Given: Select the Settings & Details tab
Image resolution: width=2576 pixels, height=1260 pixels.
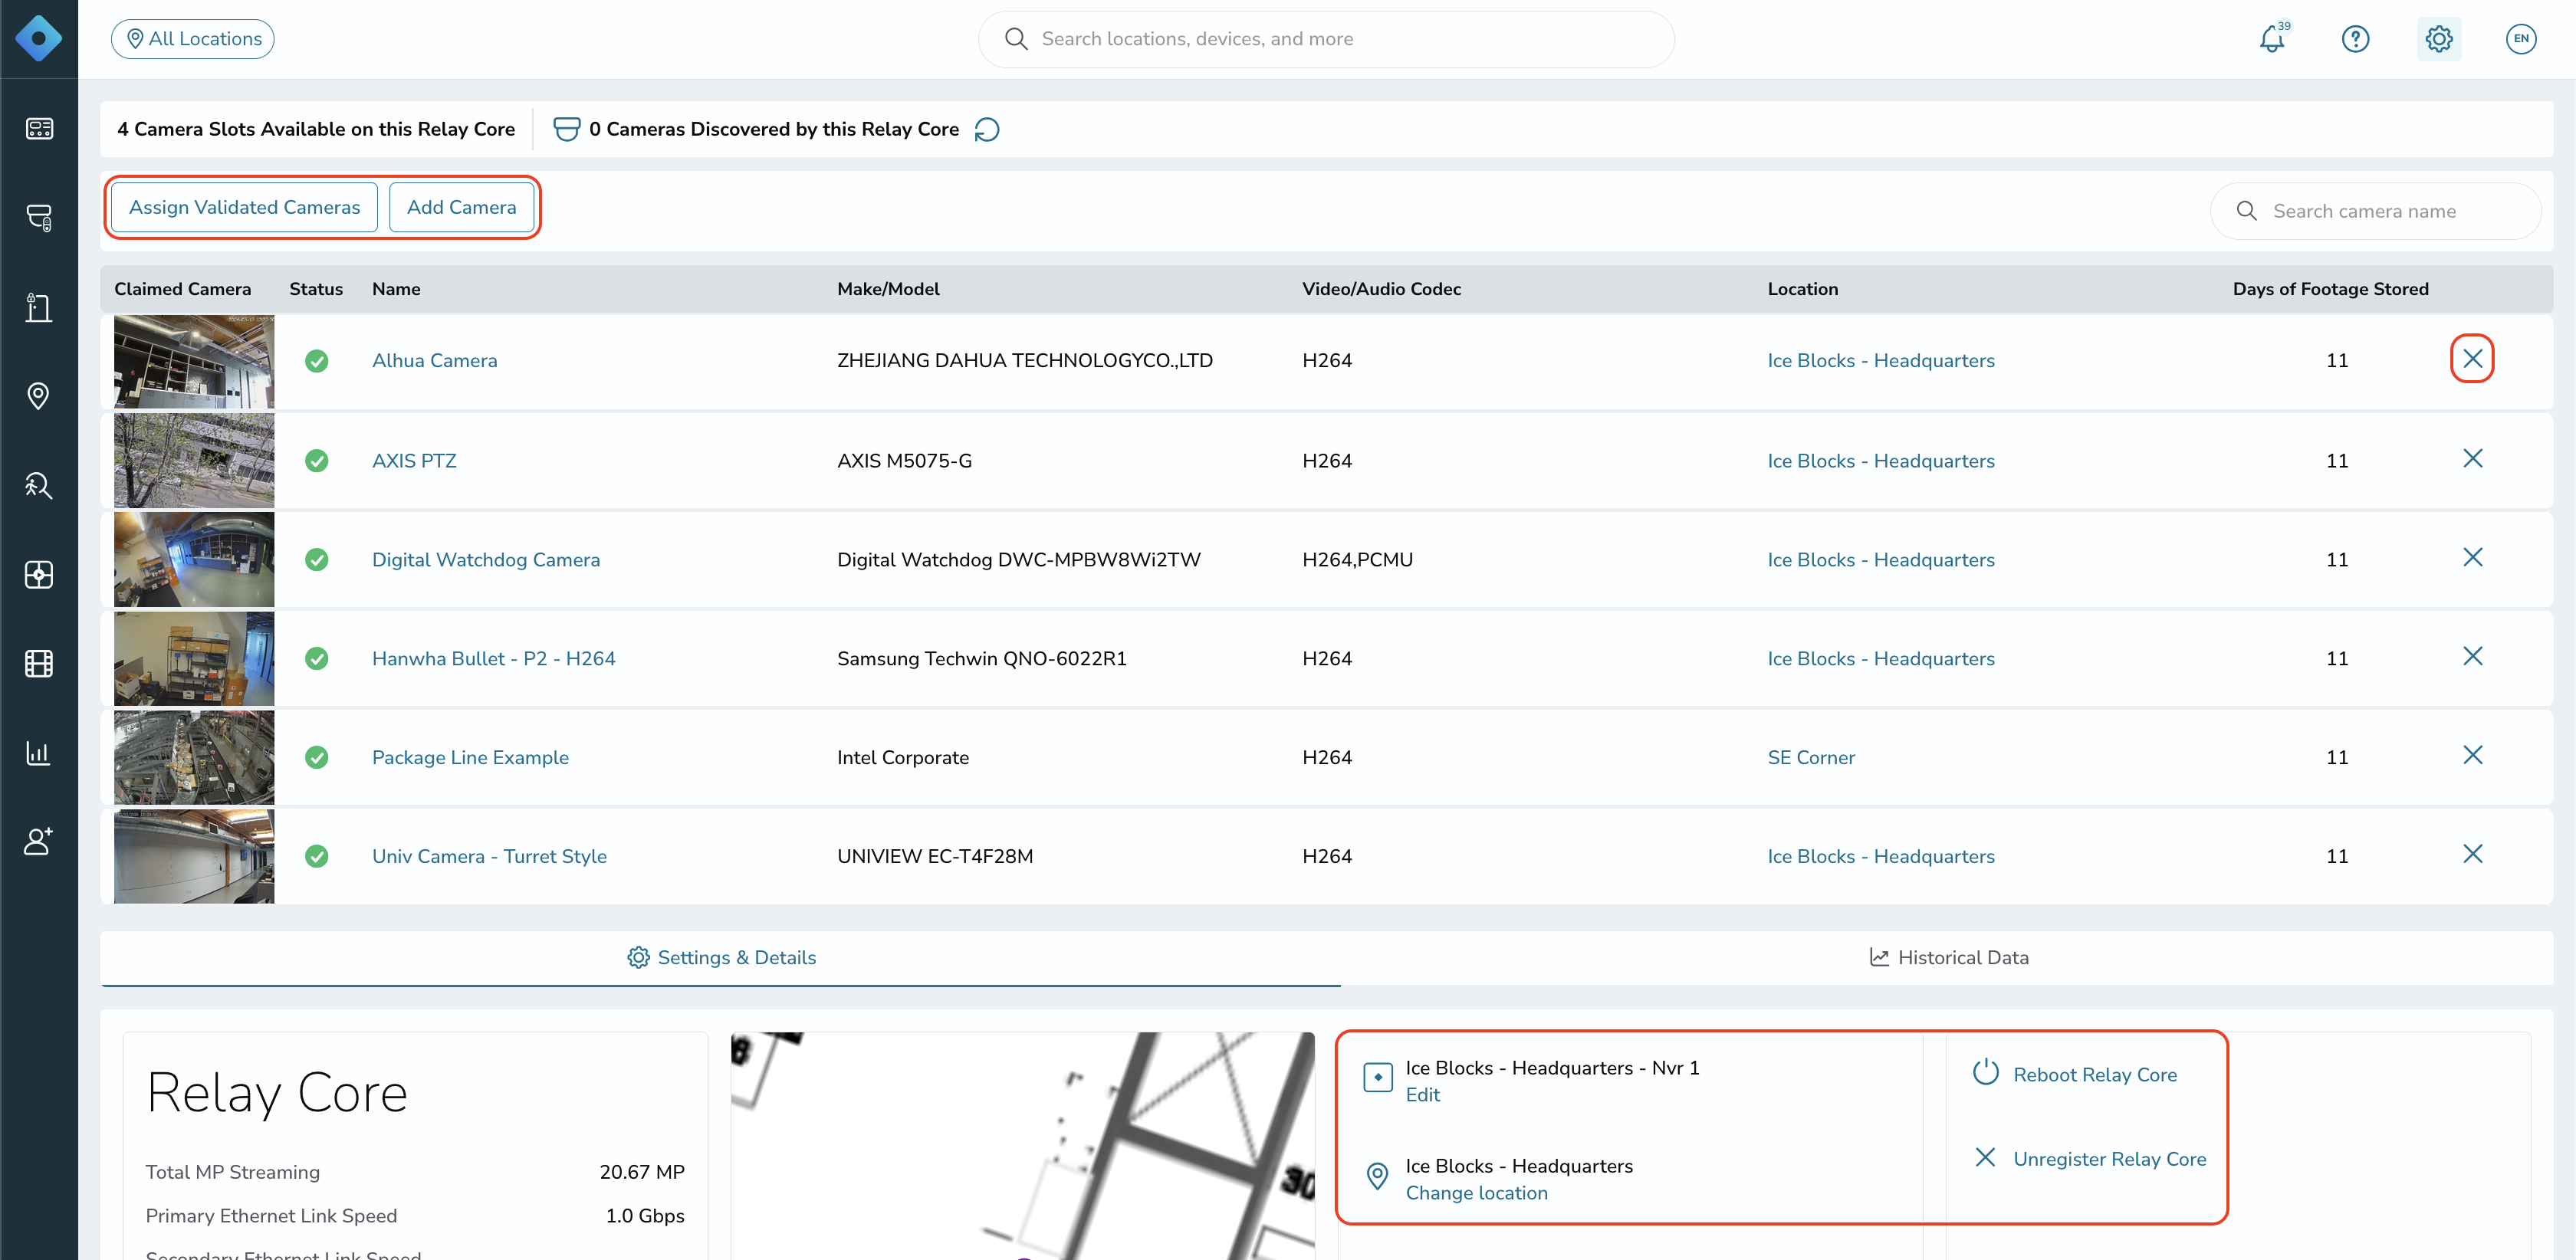Looking at the screenshot, I should [x=721, y=957].
